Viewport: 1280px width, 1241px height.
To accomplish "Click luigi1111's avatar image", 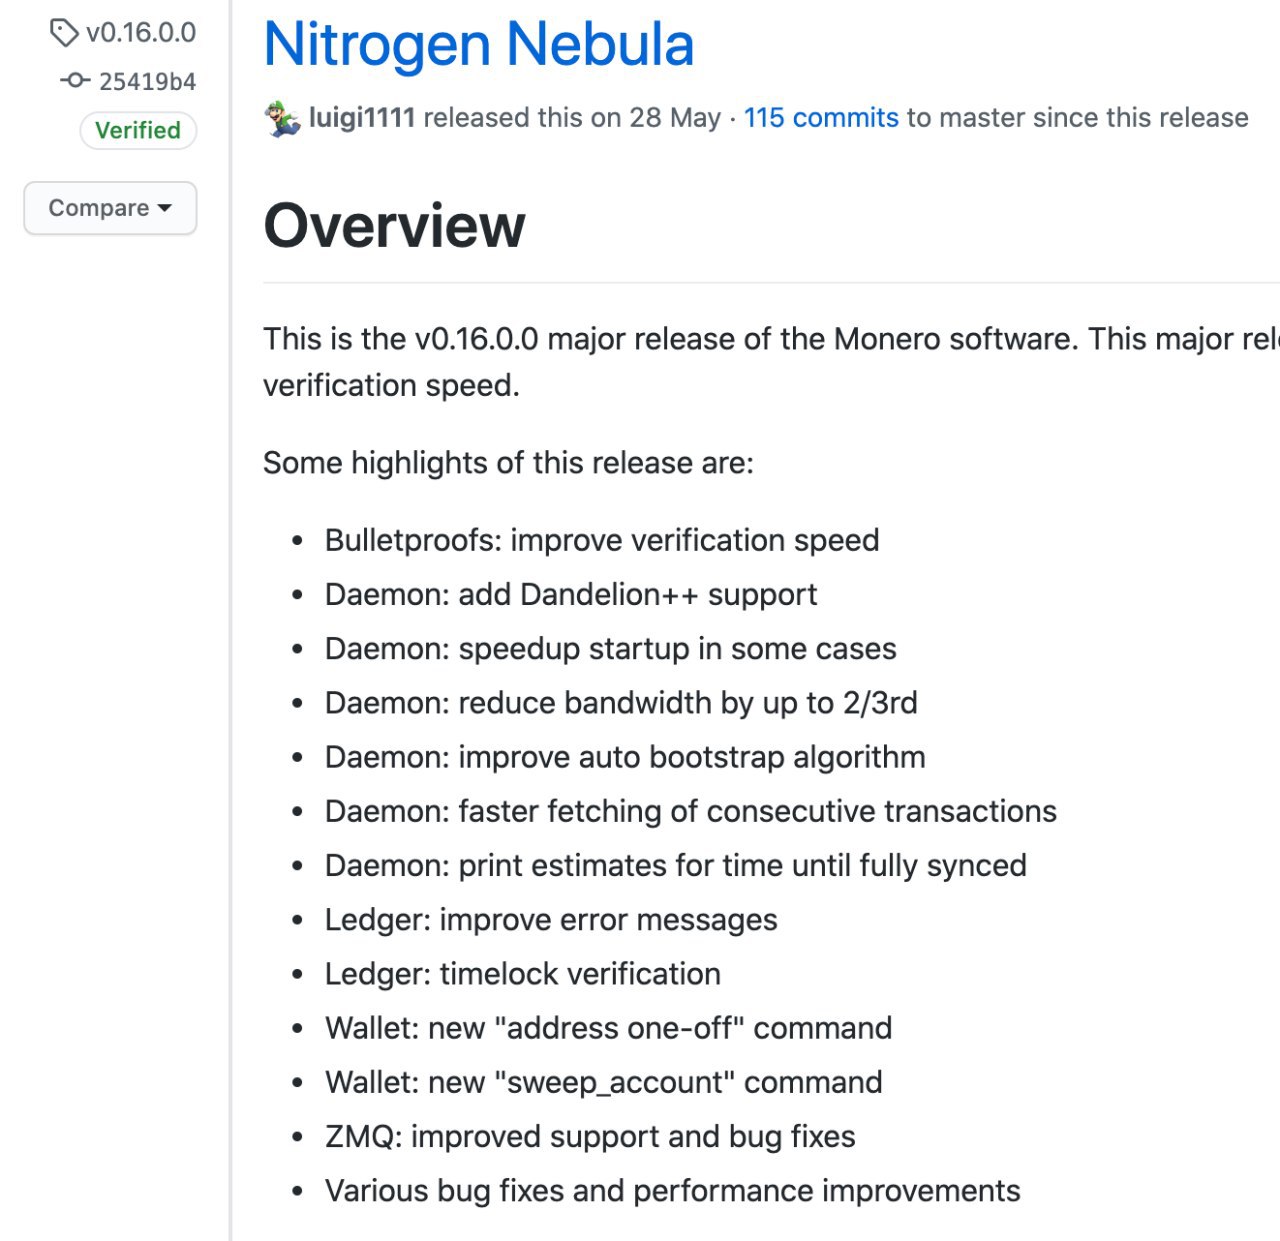I will (x=282, y=118).
